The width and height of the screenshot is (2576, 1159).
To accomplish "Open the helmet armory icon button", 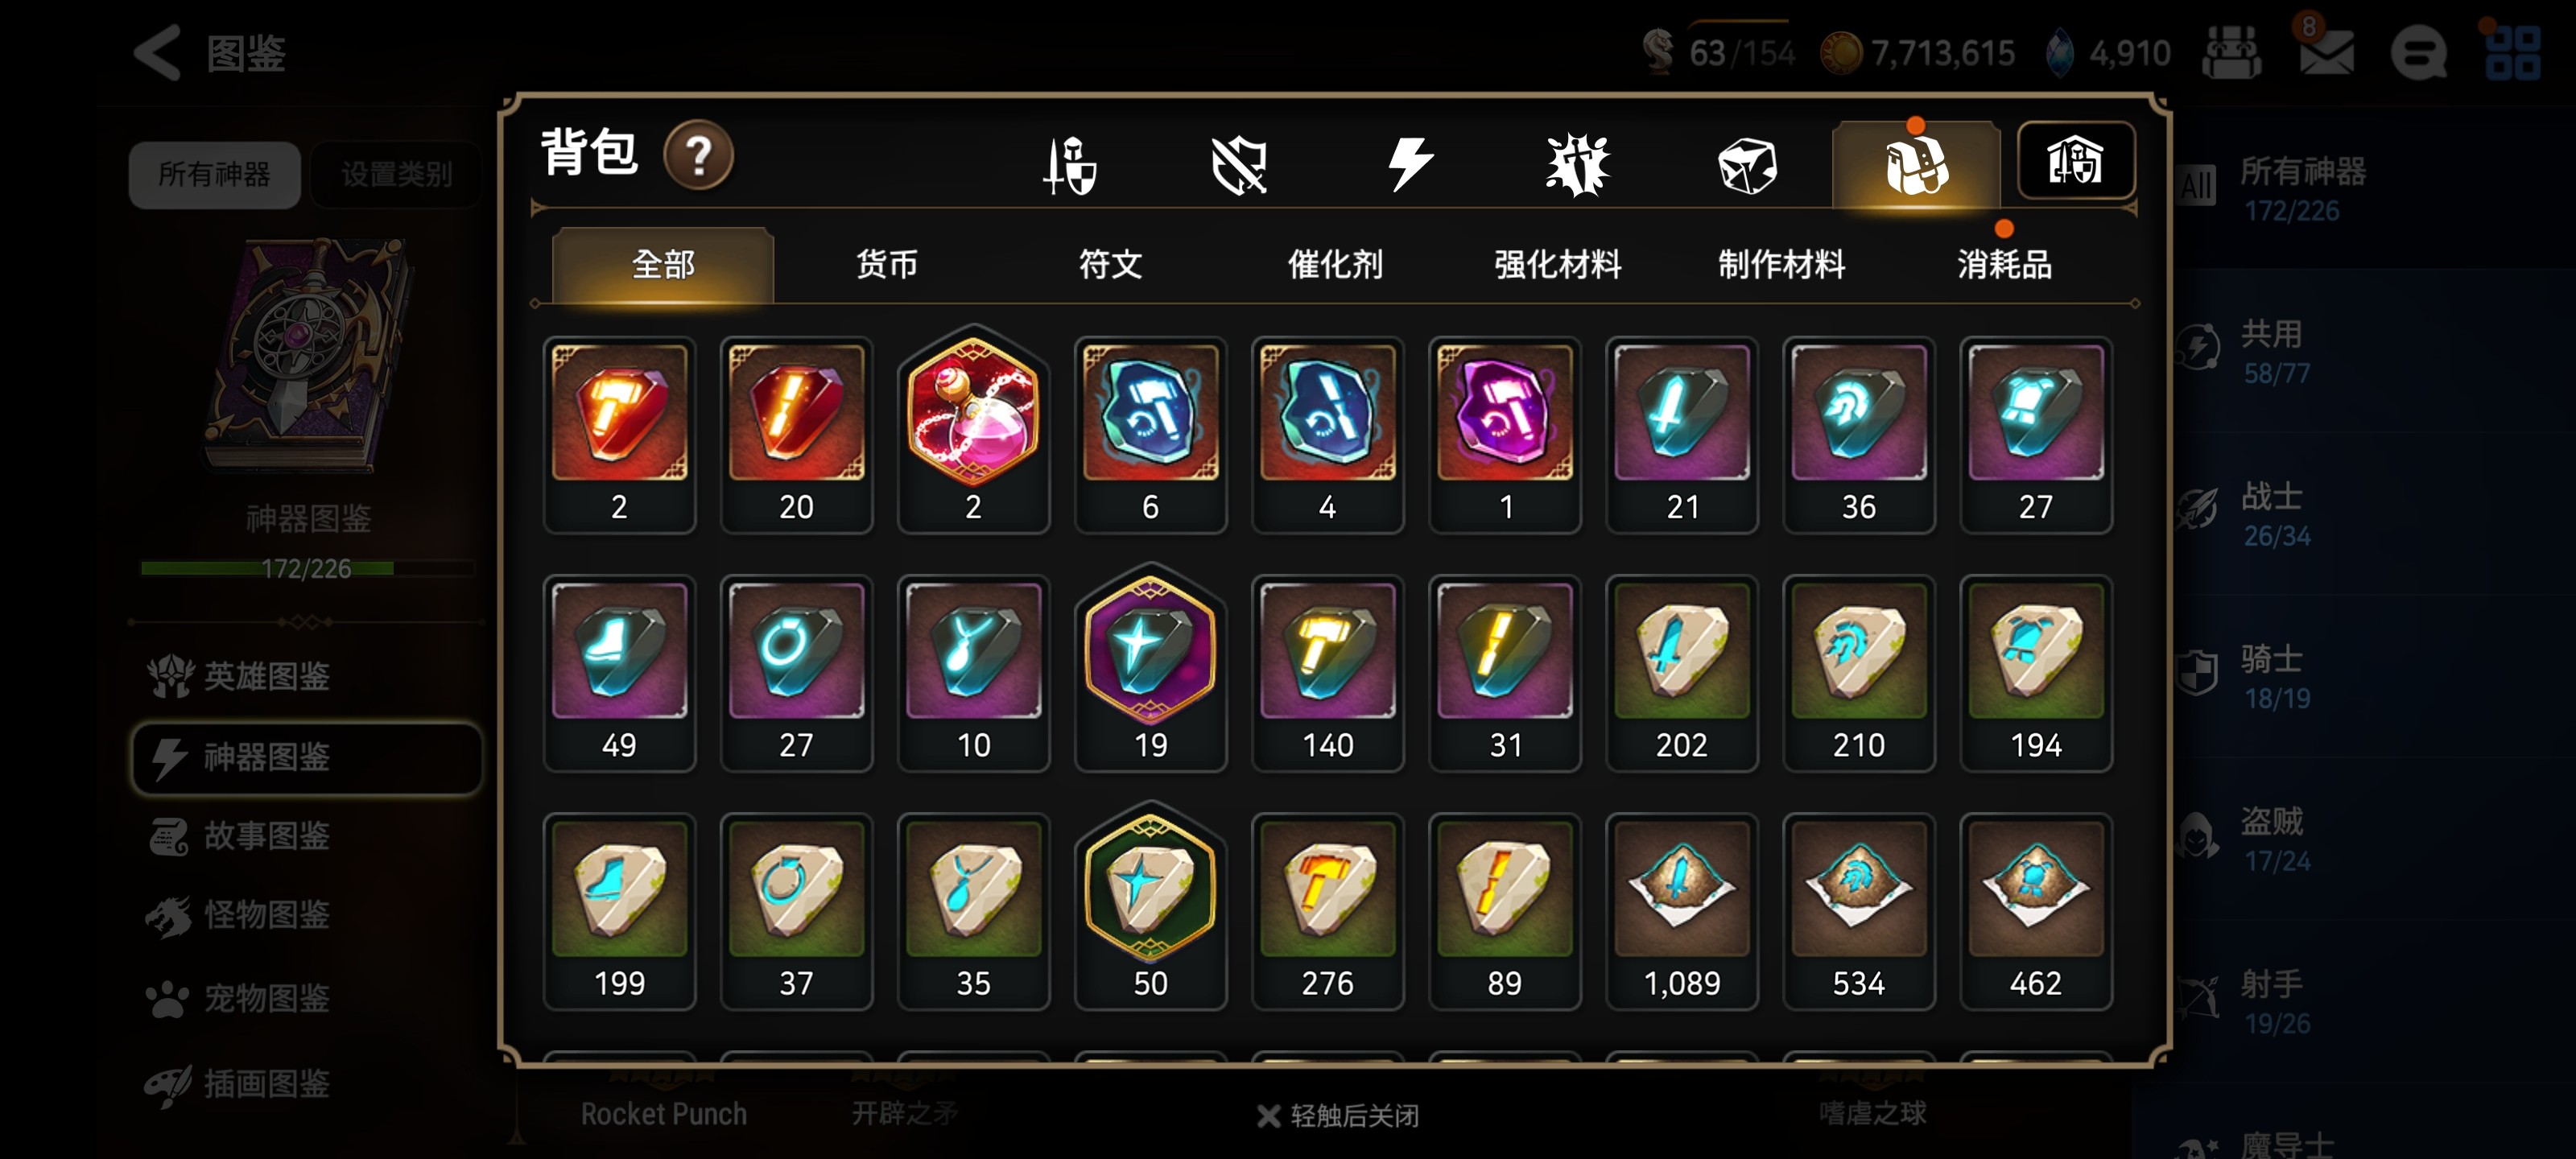I will pyautogui.click(x=2076, y=161).
